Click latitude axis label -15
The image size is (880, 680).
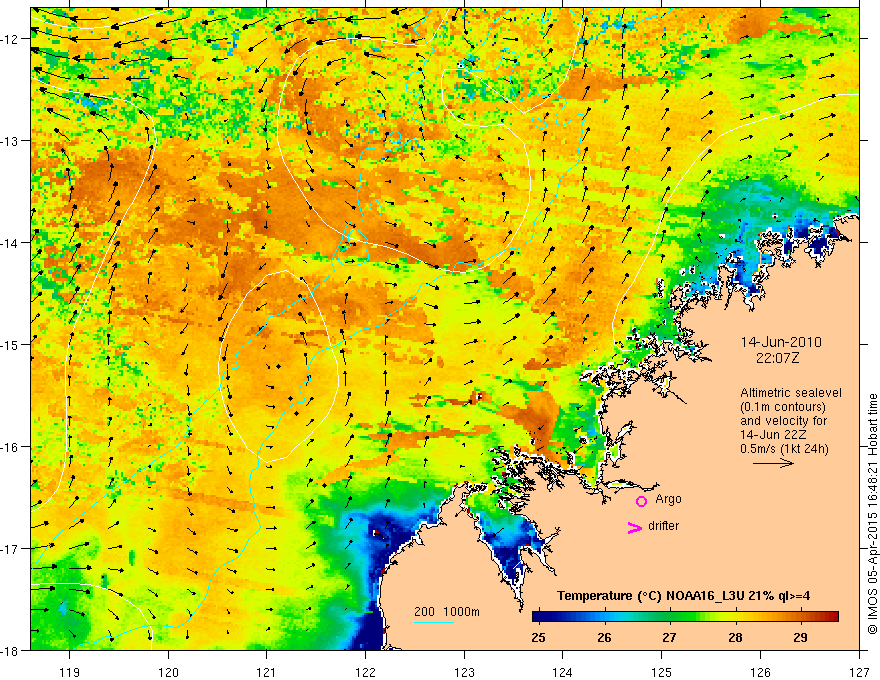(x=10, y=345)
